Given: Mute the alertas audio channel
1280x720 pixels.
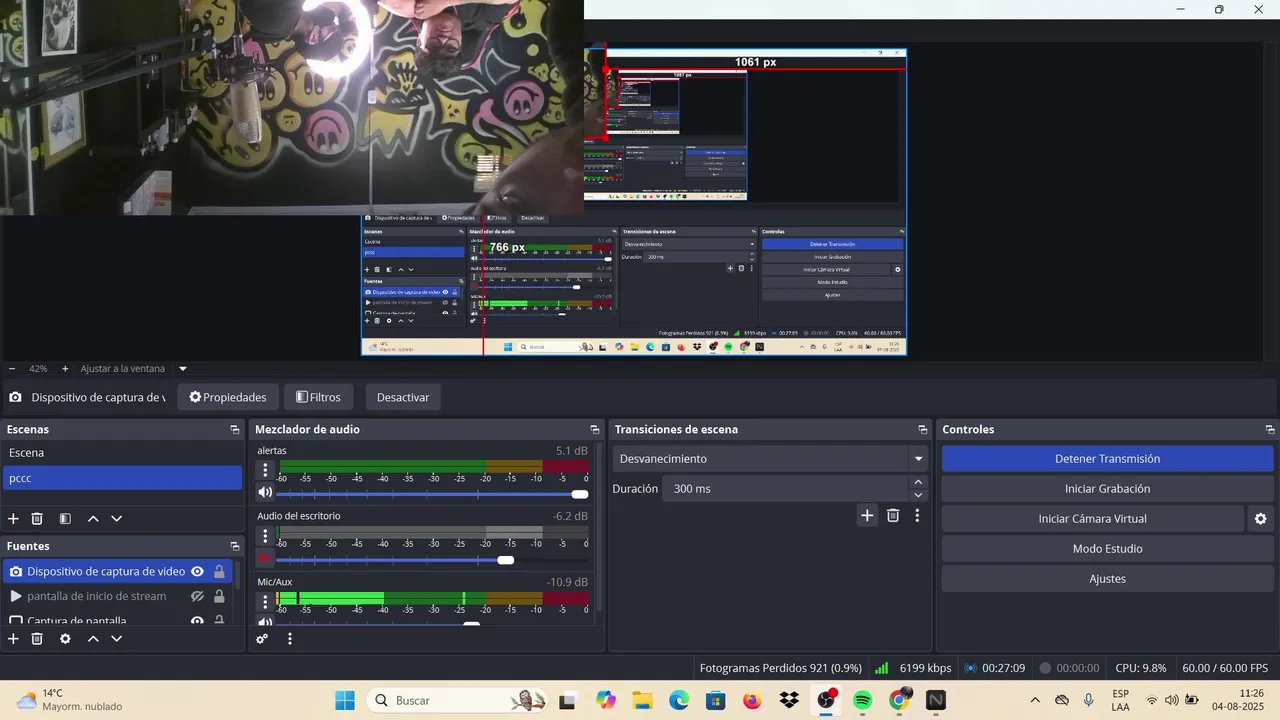Looking at the screenshot, I should click(265, 492).
